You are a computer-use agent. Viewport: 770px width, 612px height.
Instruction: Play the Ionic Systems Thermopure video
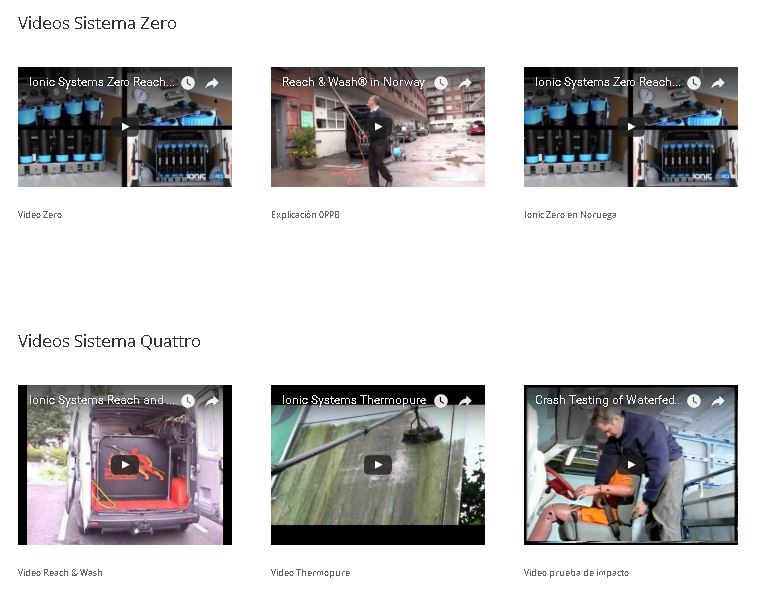(378, 465)
